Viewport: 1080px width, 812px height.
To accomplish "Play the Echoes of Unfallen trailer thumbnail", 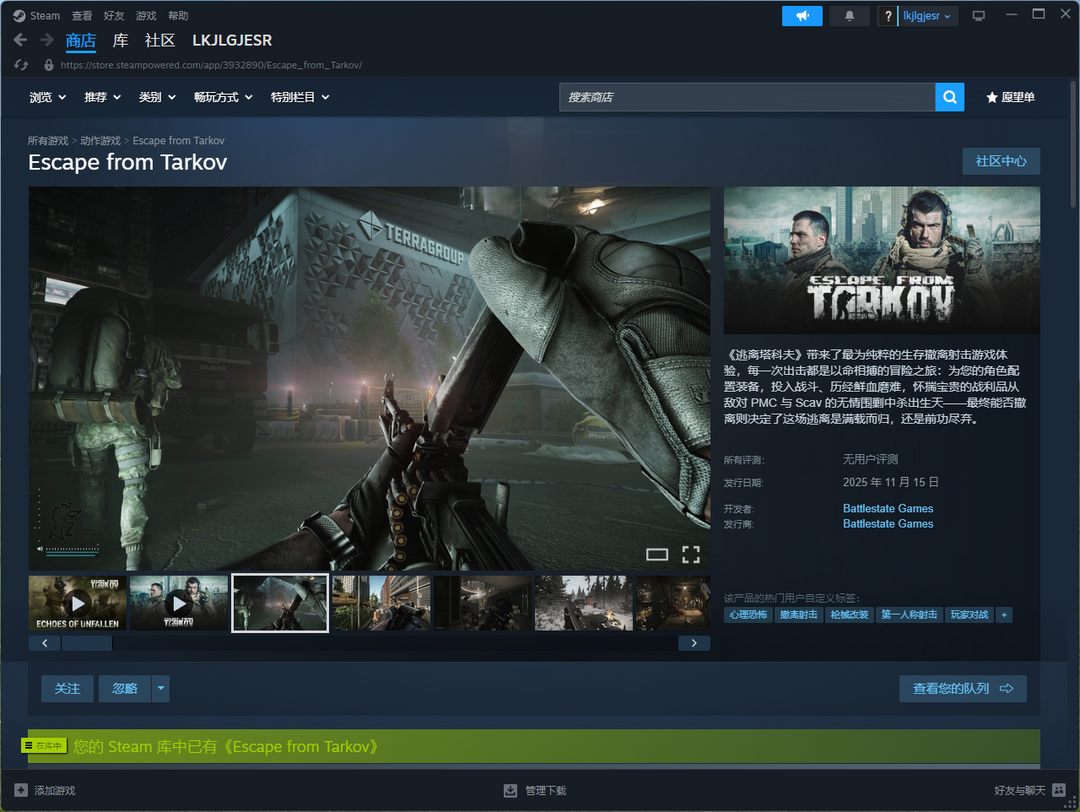I will [78, 603].
